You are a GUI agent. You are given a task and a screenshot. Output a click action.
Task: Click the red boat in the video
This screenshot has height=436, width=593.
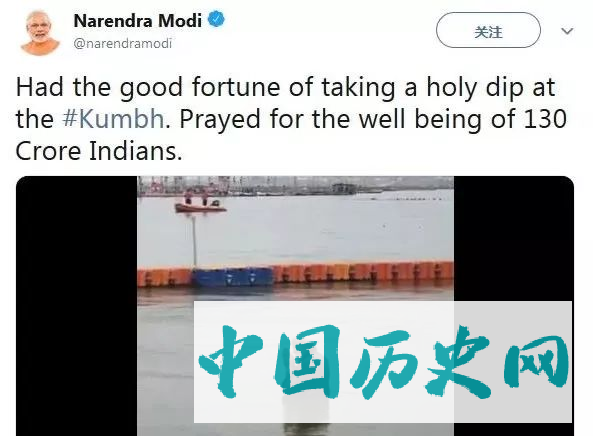pyautogui.click(x=200, y=205)
